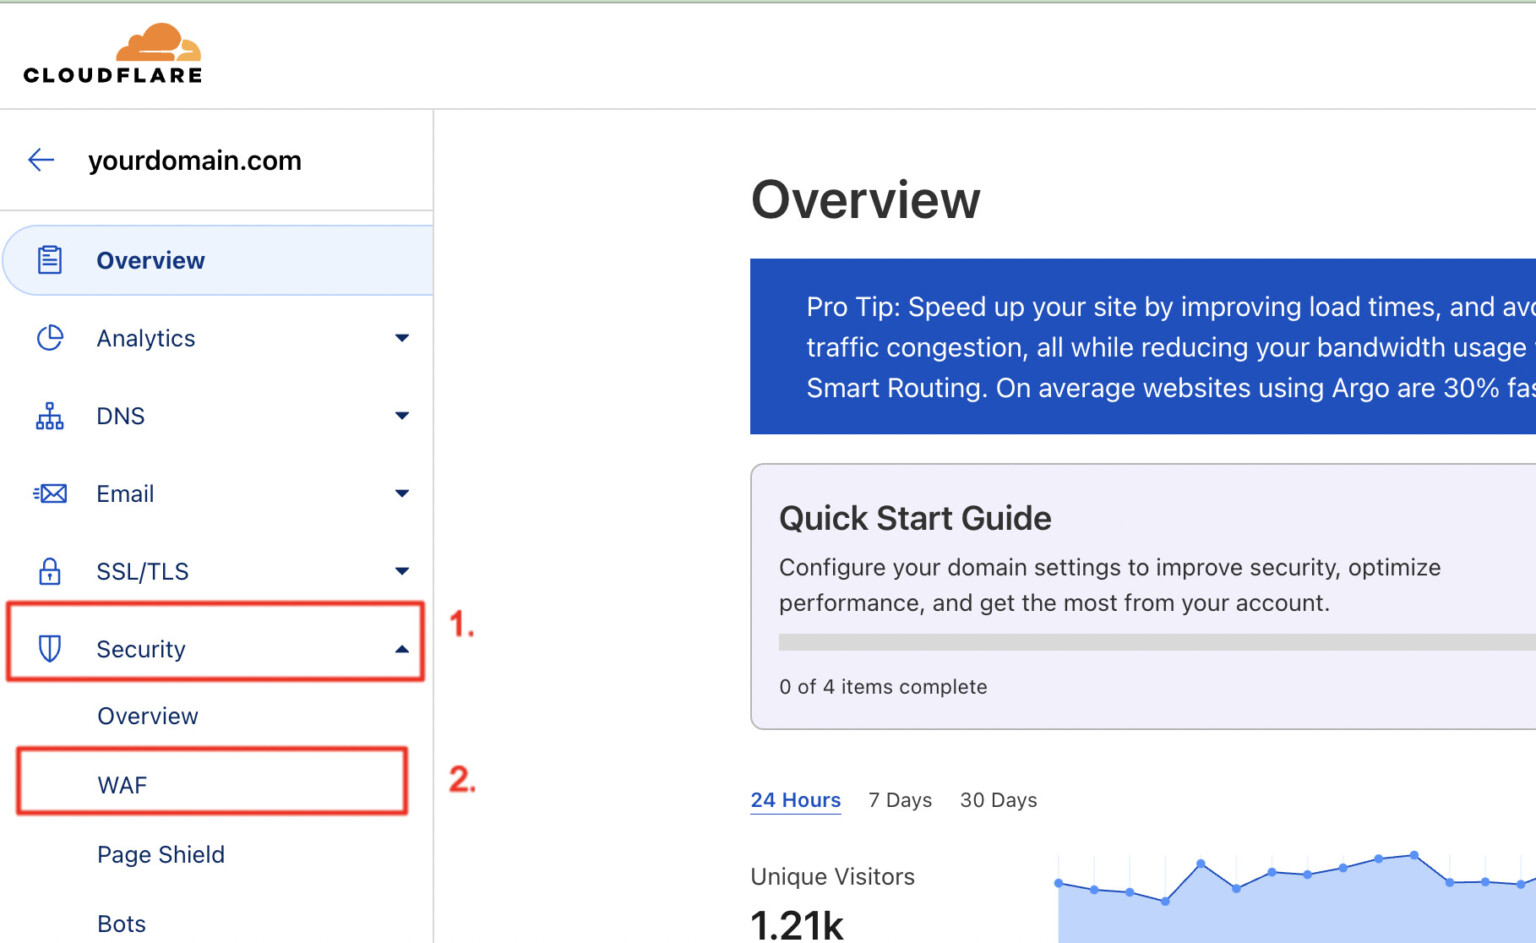This screenshot has width=1536, height=943.
Task: Select the Email envelope icon
Action: click(x=50, y=493)
